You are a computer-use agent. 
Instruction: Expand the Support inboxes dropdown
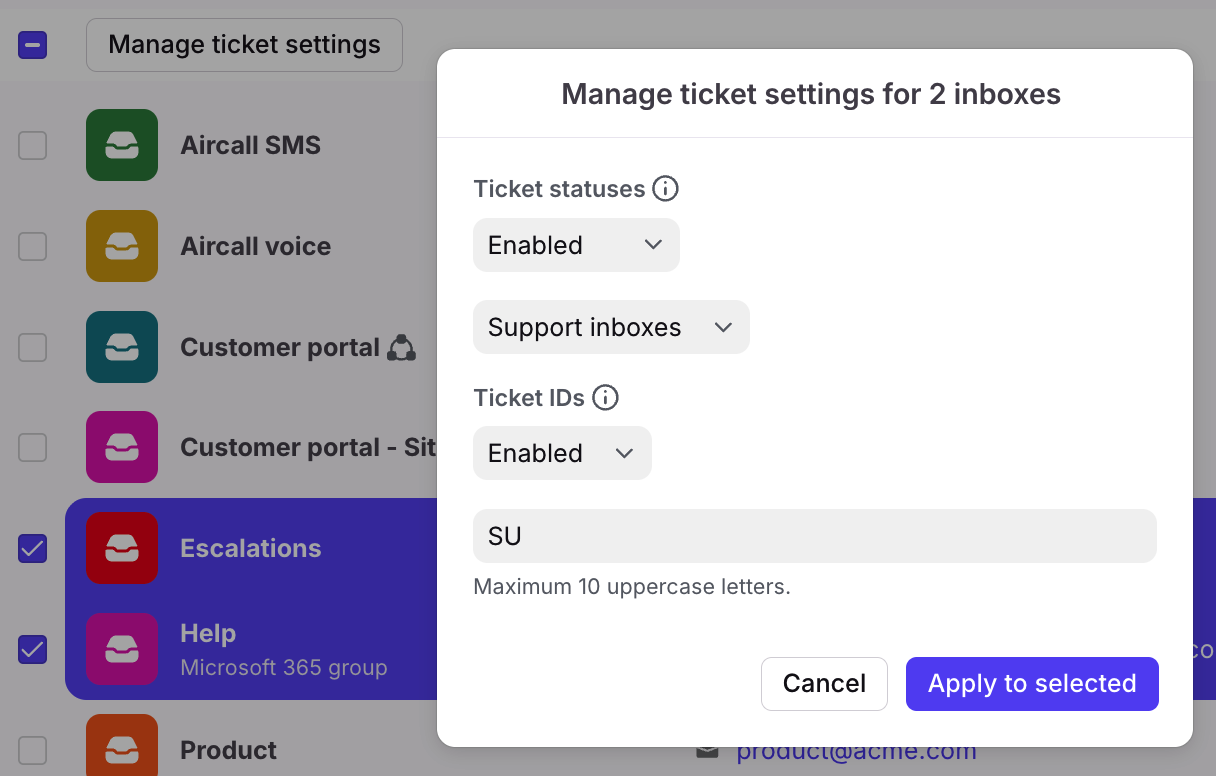pyautogui.click(x=610, y=327)
